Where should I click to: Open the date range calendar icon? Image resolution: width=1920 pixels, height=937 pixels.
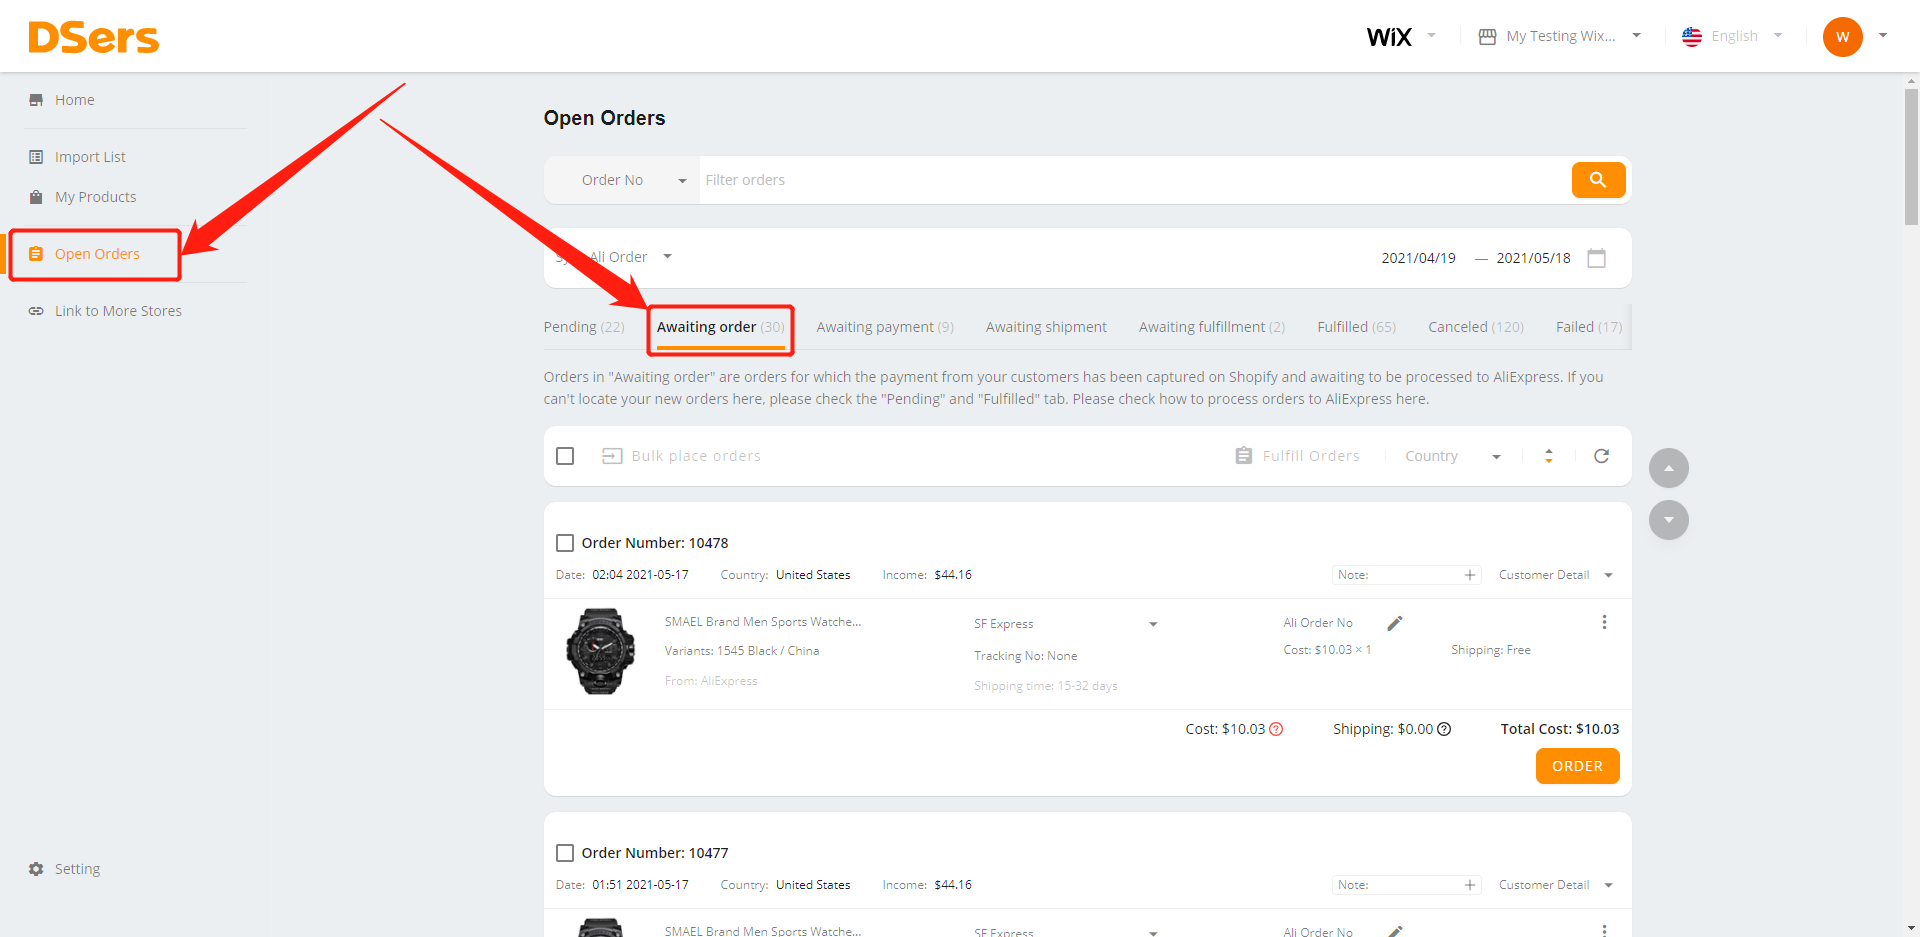point(1597,258)
